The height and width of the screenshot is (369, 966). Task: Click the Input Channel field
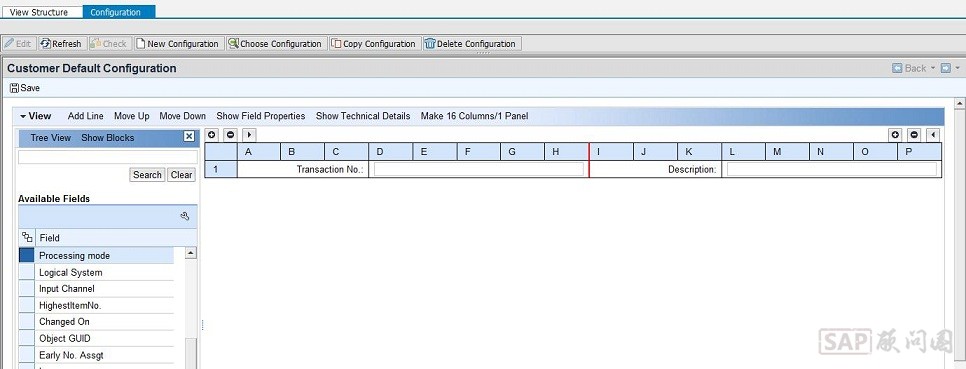(104, 289)
